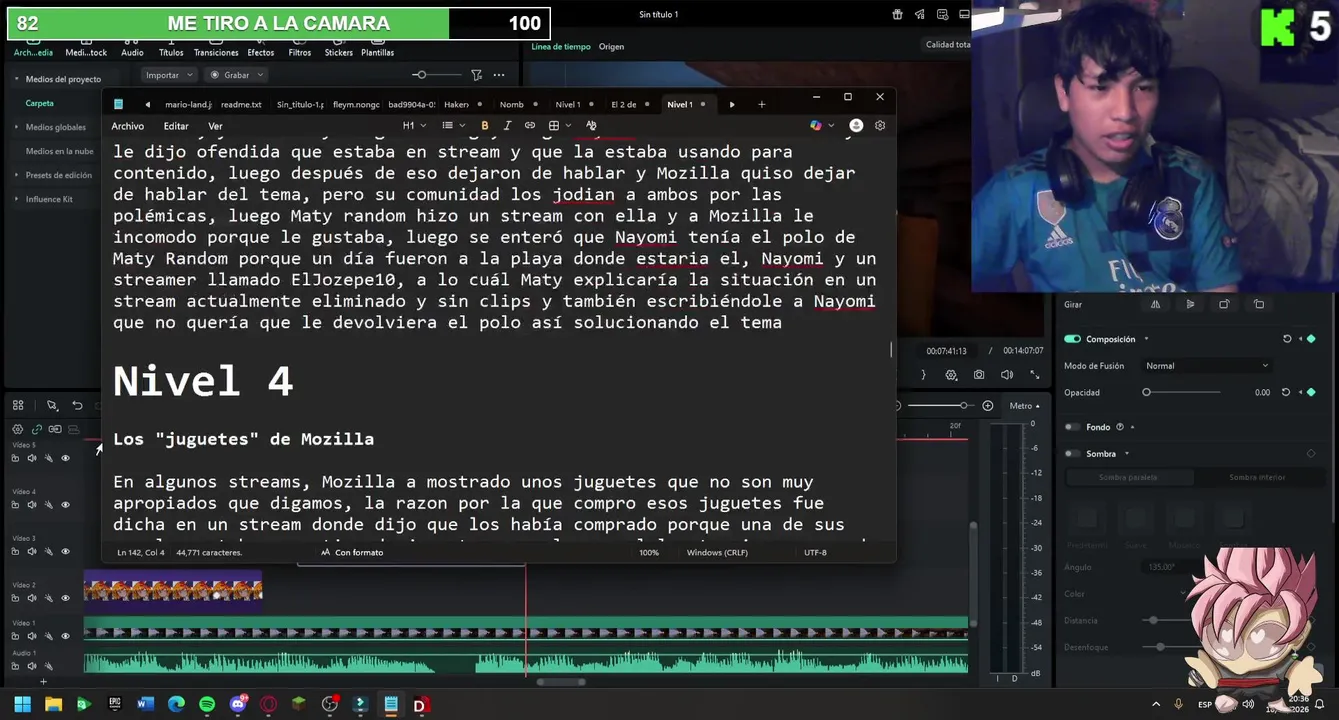Expand Medios del proyecto tree
Viewport: 1339px width, 720px height.
16,79
